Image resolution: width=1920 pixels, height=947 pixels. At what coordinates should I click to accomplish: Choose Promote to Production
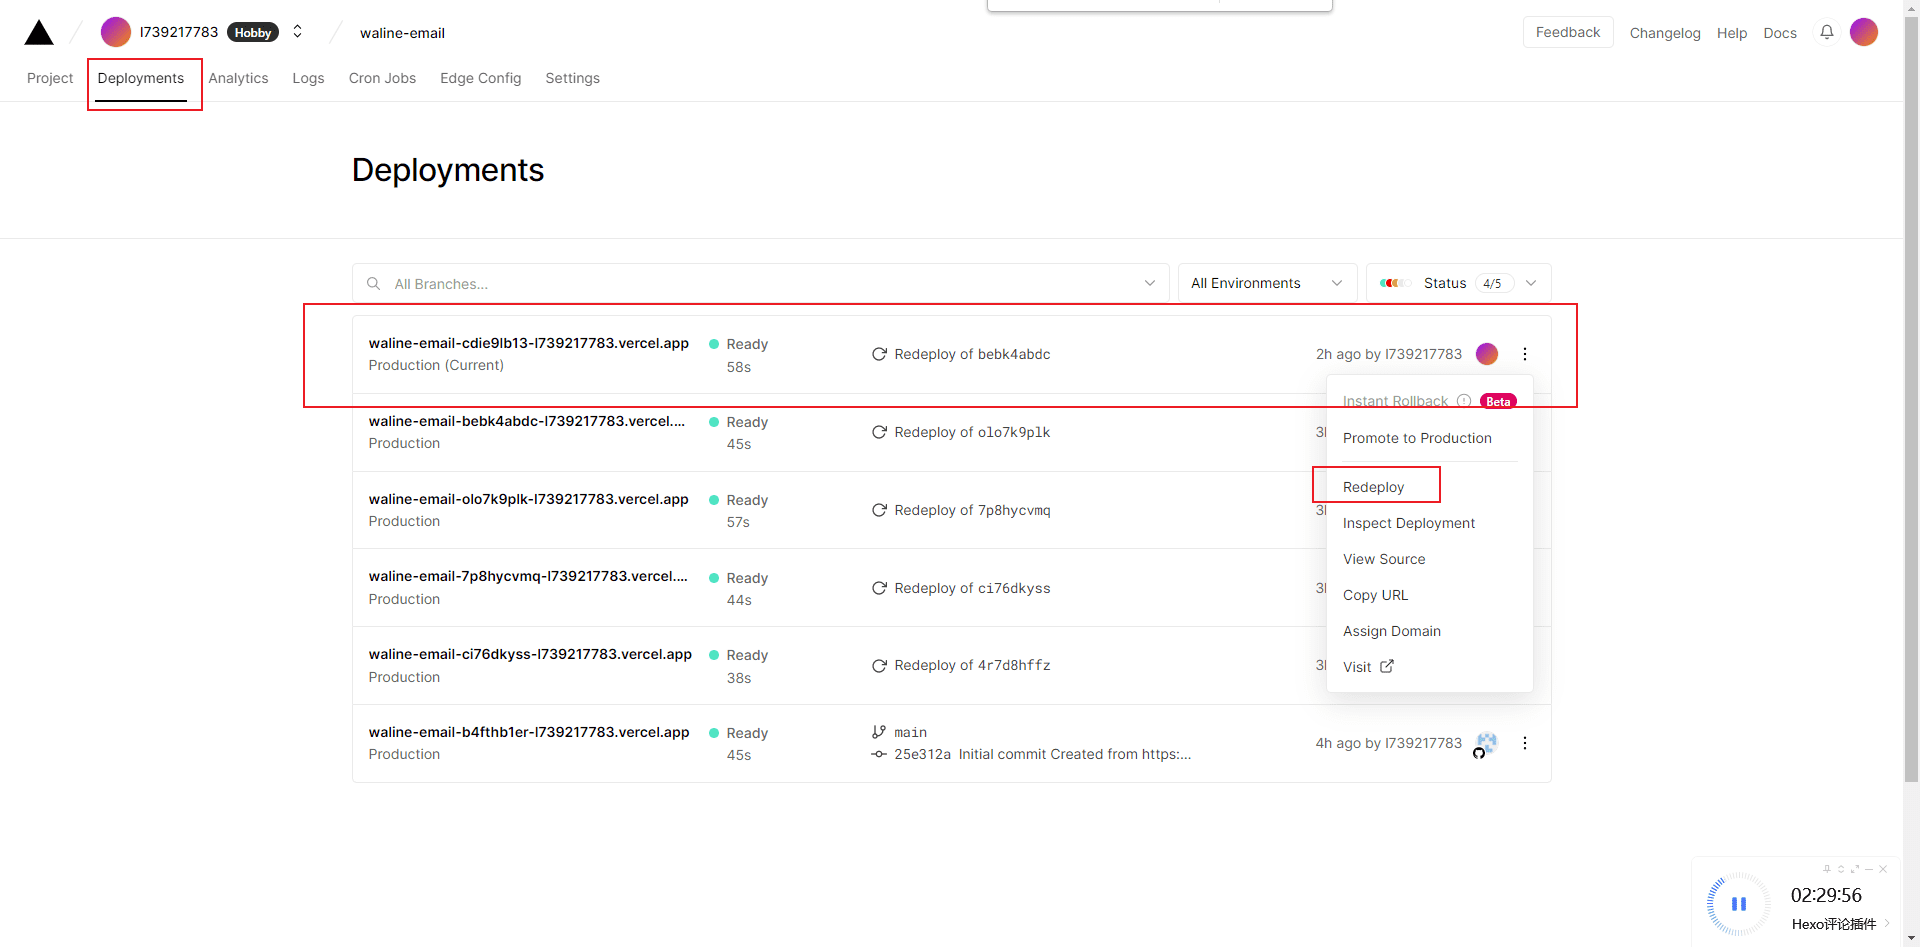(1417, 438)
